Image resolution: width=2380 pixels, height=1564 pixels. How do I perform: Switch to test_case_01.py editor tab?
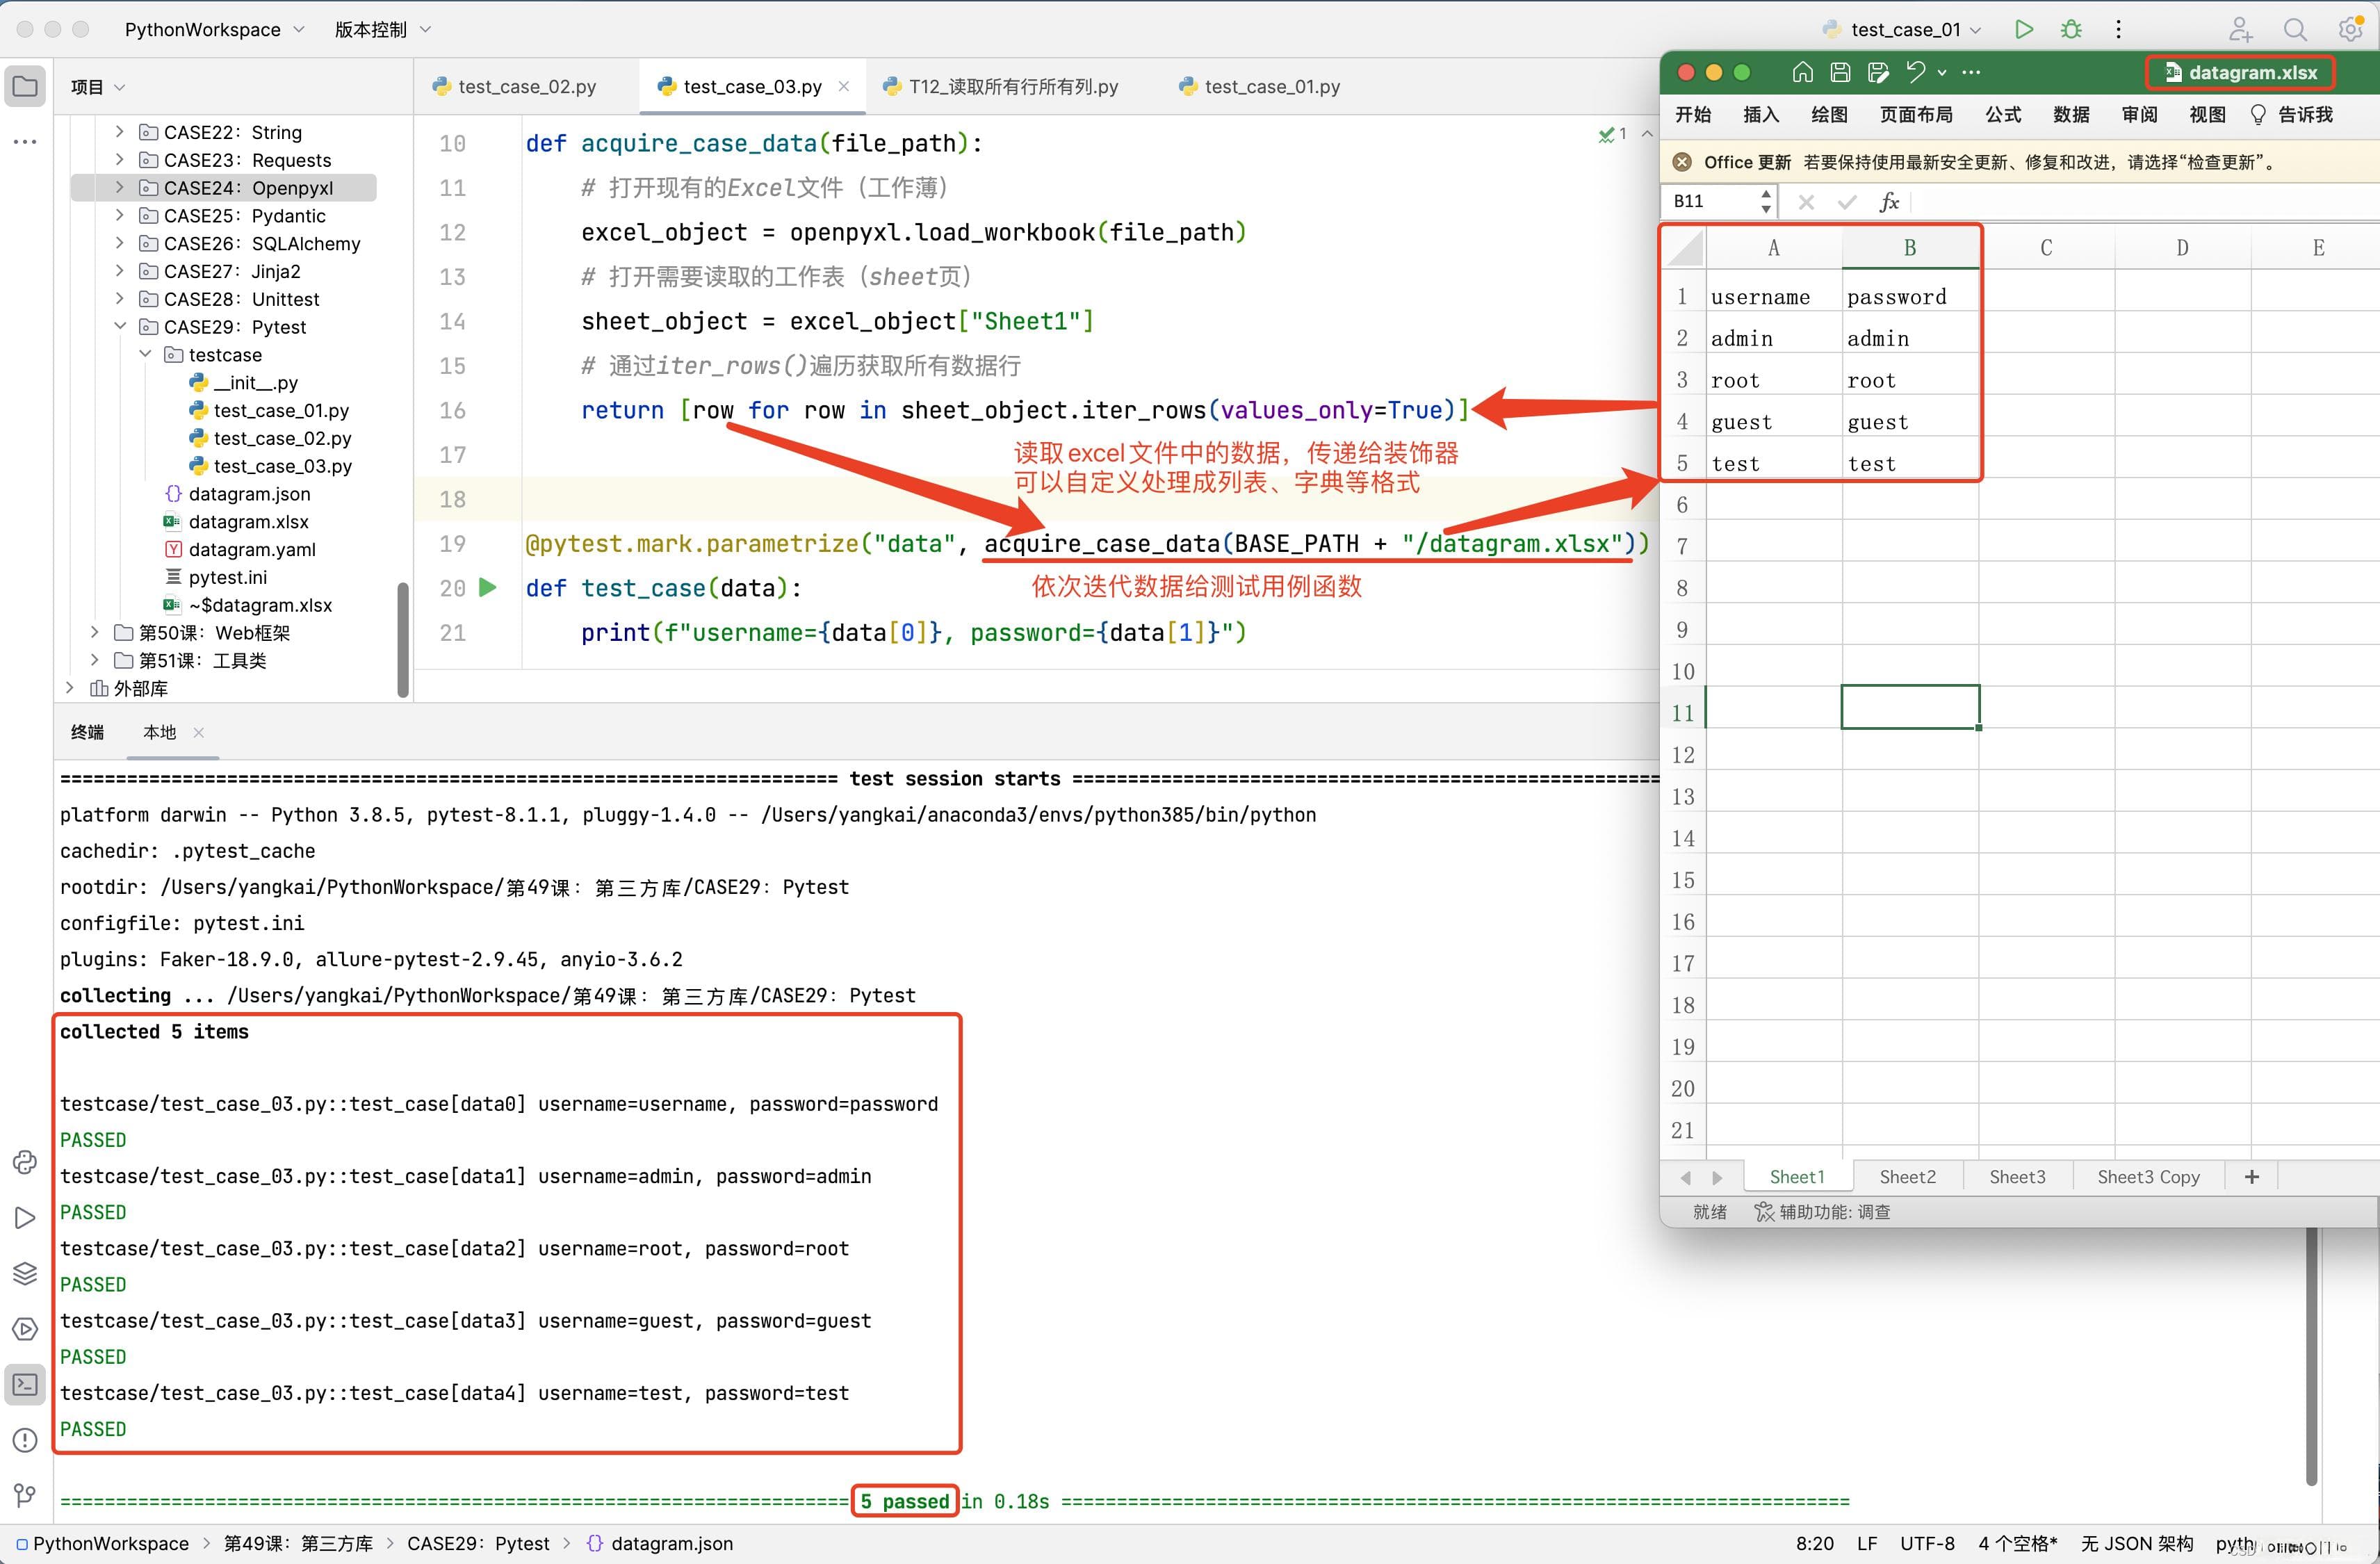point(1260,87)
